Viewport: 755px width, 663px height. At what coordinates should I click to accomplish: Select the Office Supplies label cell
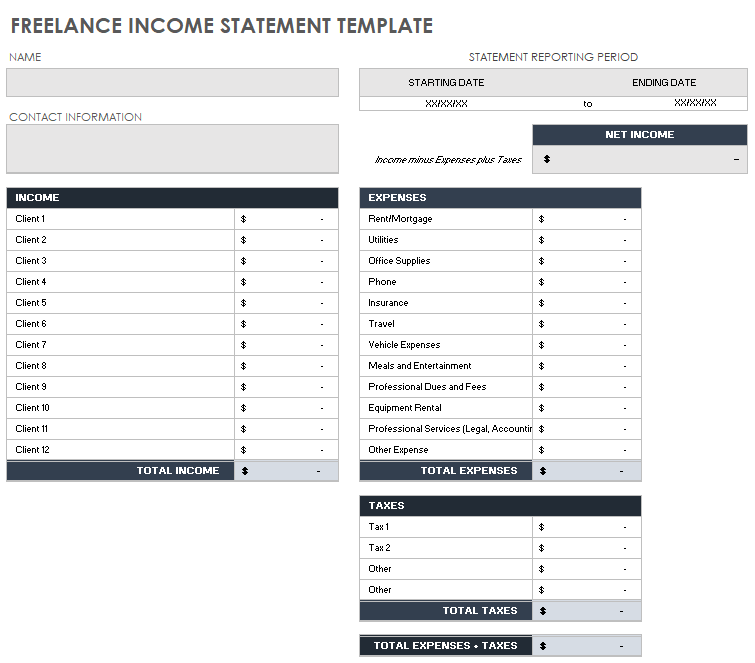[445, 261]
